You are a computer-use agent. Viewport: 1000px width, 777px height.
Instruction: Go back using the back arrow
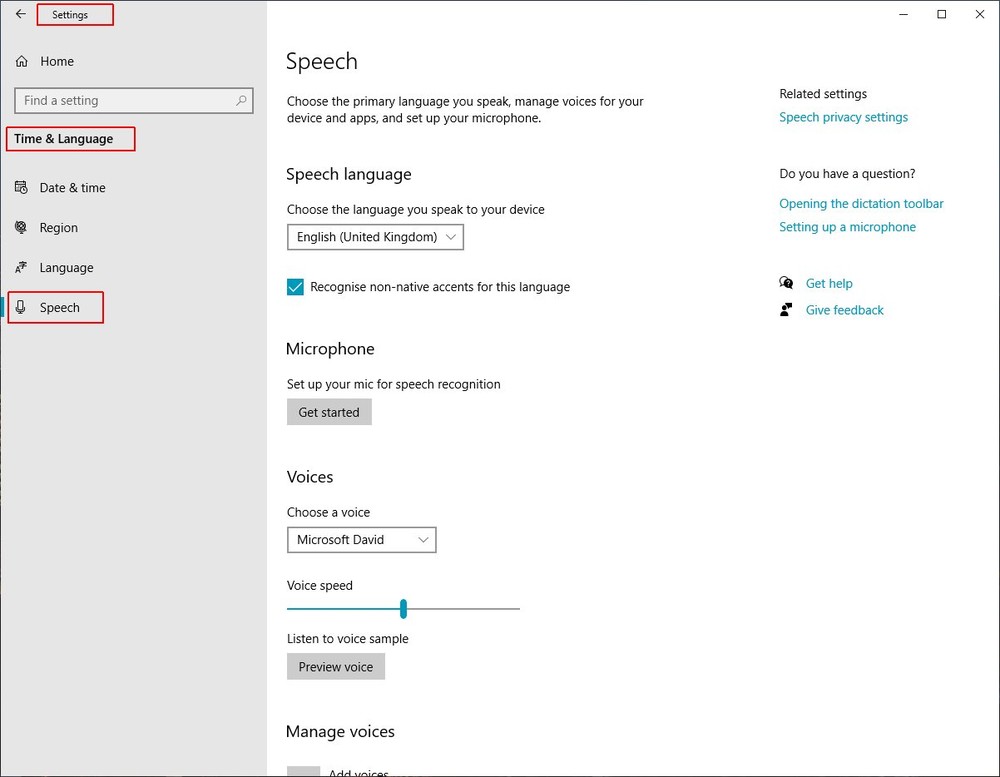click(x=20, y=14)
